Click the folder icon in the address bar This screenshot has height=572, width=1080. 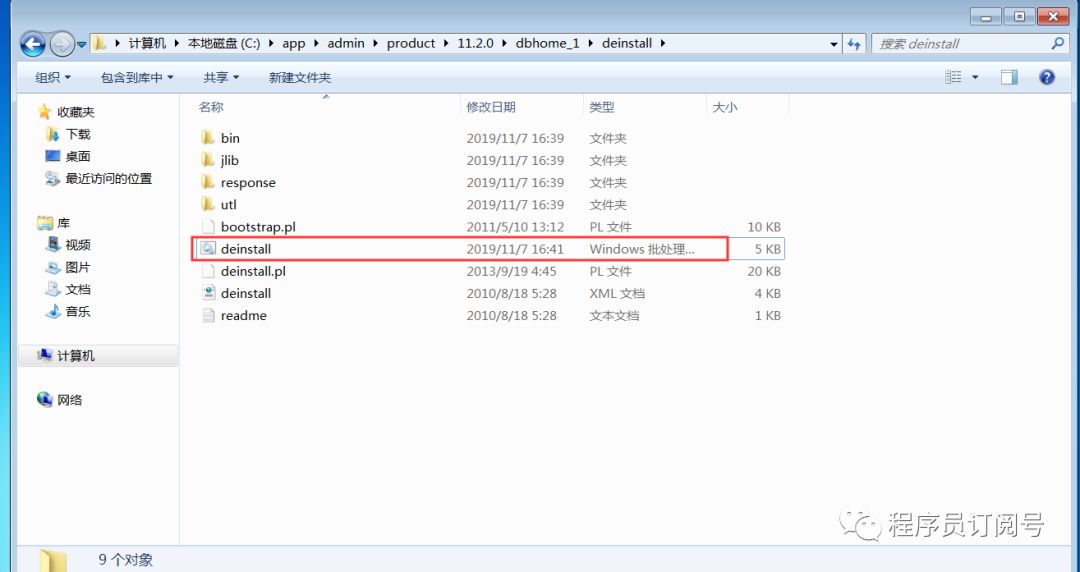[x=100, y=43]
